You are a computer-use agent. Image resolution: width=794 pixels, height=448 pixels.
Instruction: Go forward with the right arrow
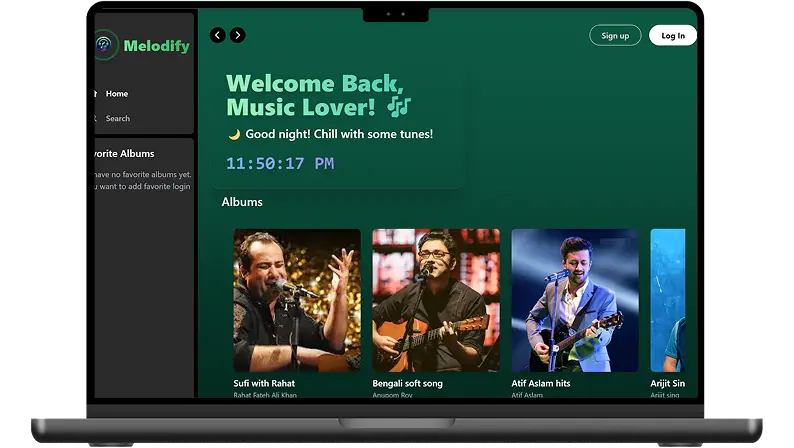237,35
